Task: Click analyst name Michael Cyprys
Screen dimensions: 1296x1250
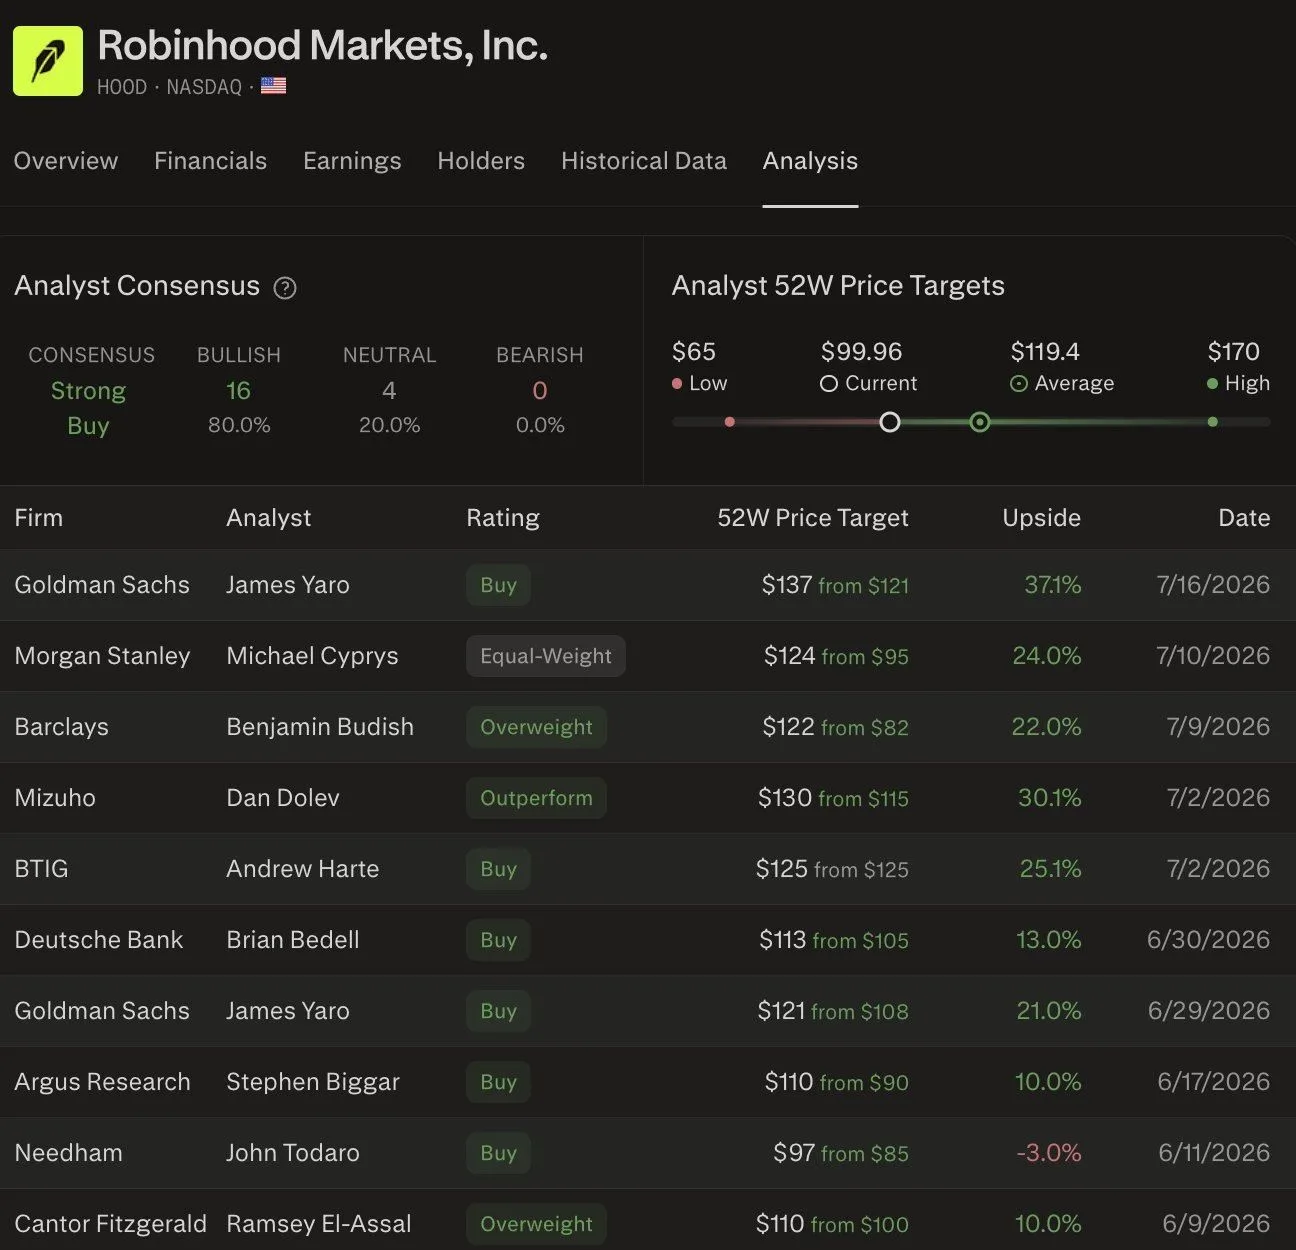Action: [312, 656]
